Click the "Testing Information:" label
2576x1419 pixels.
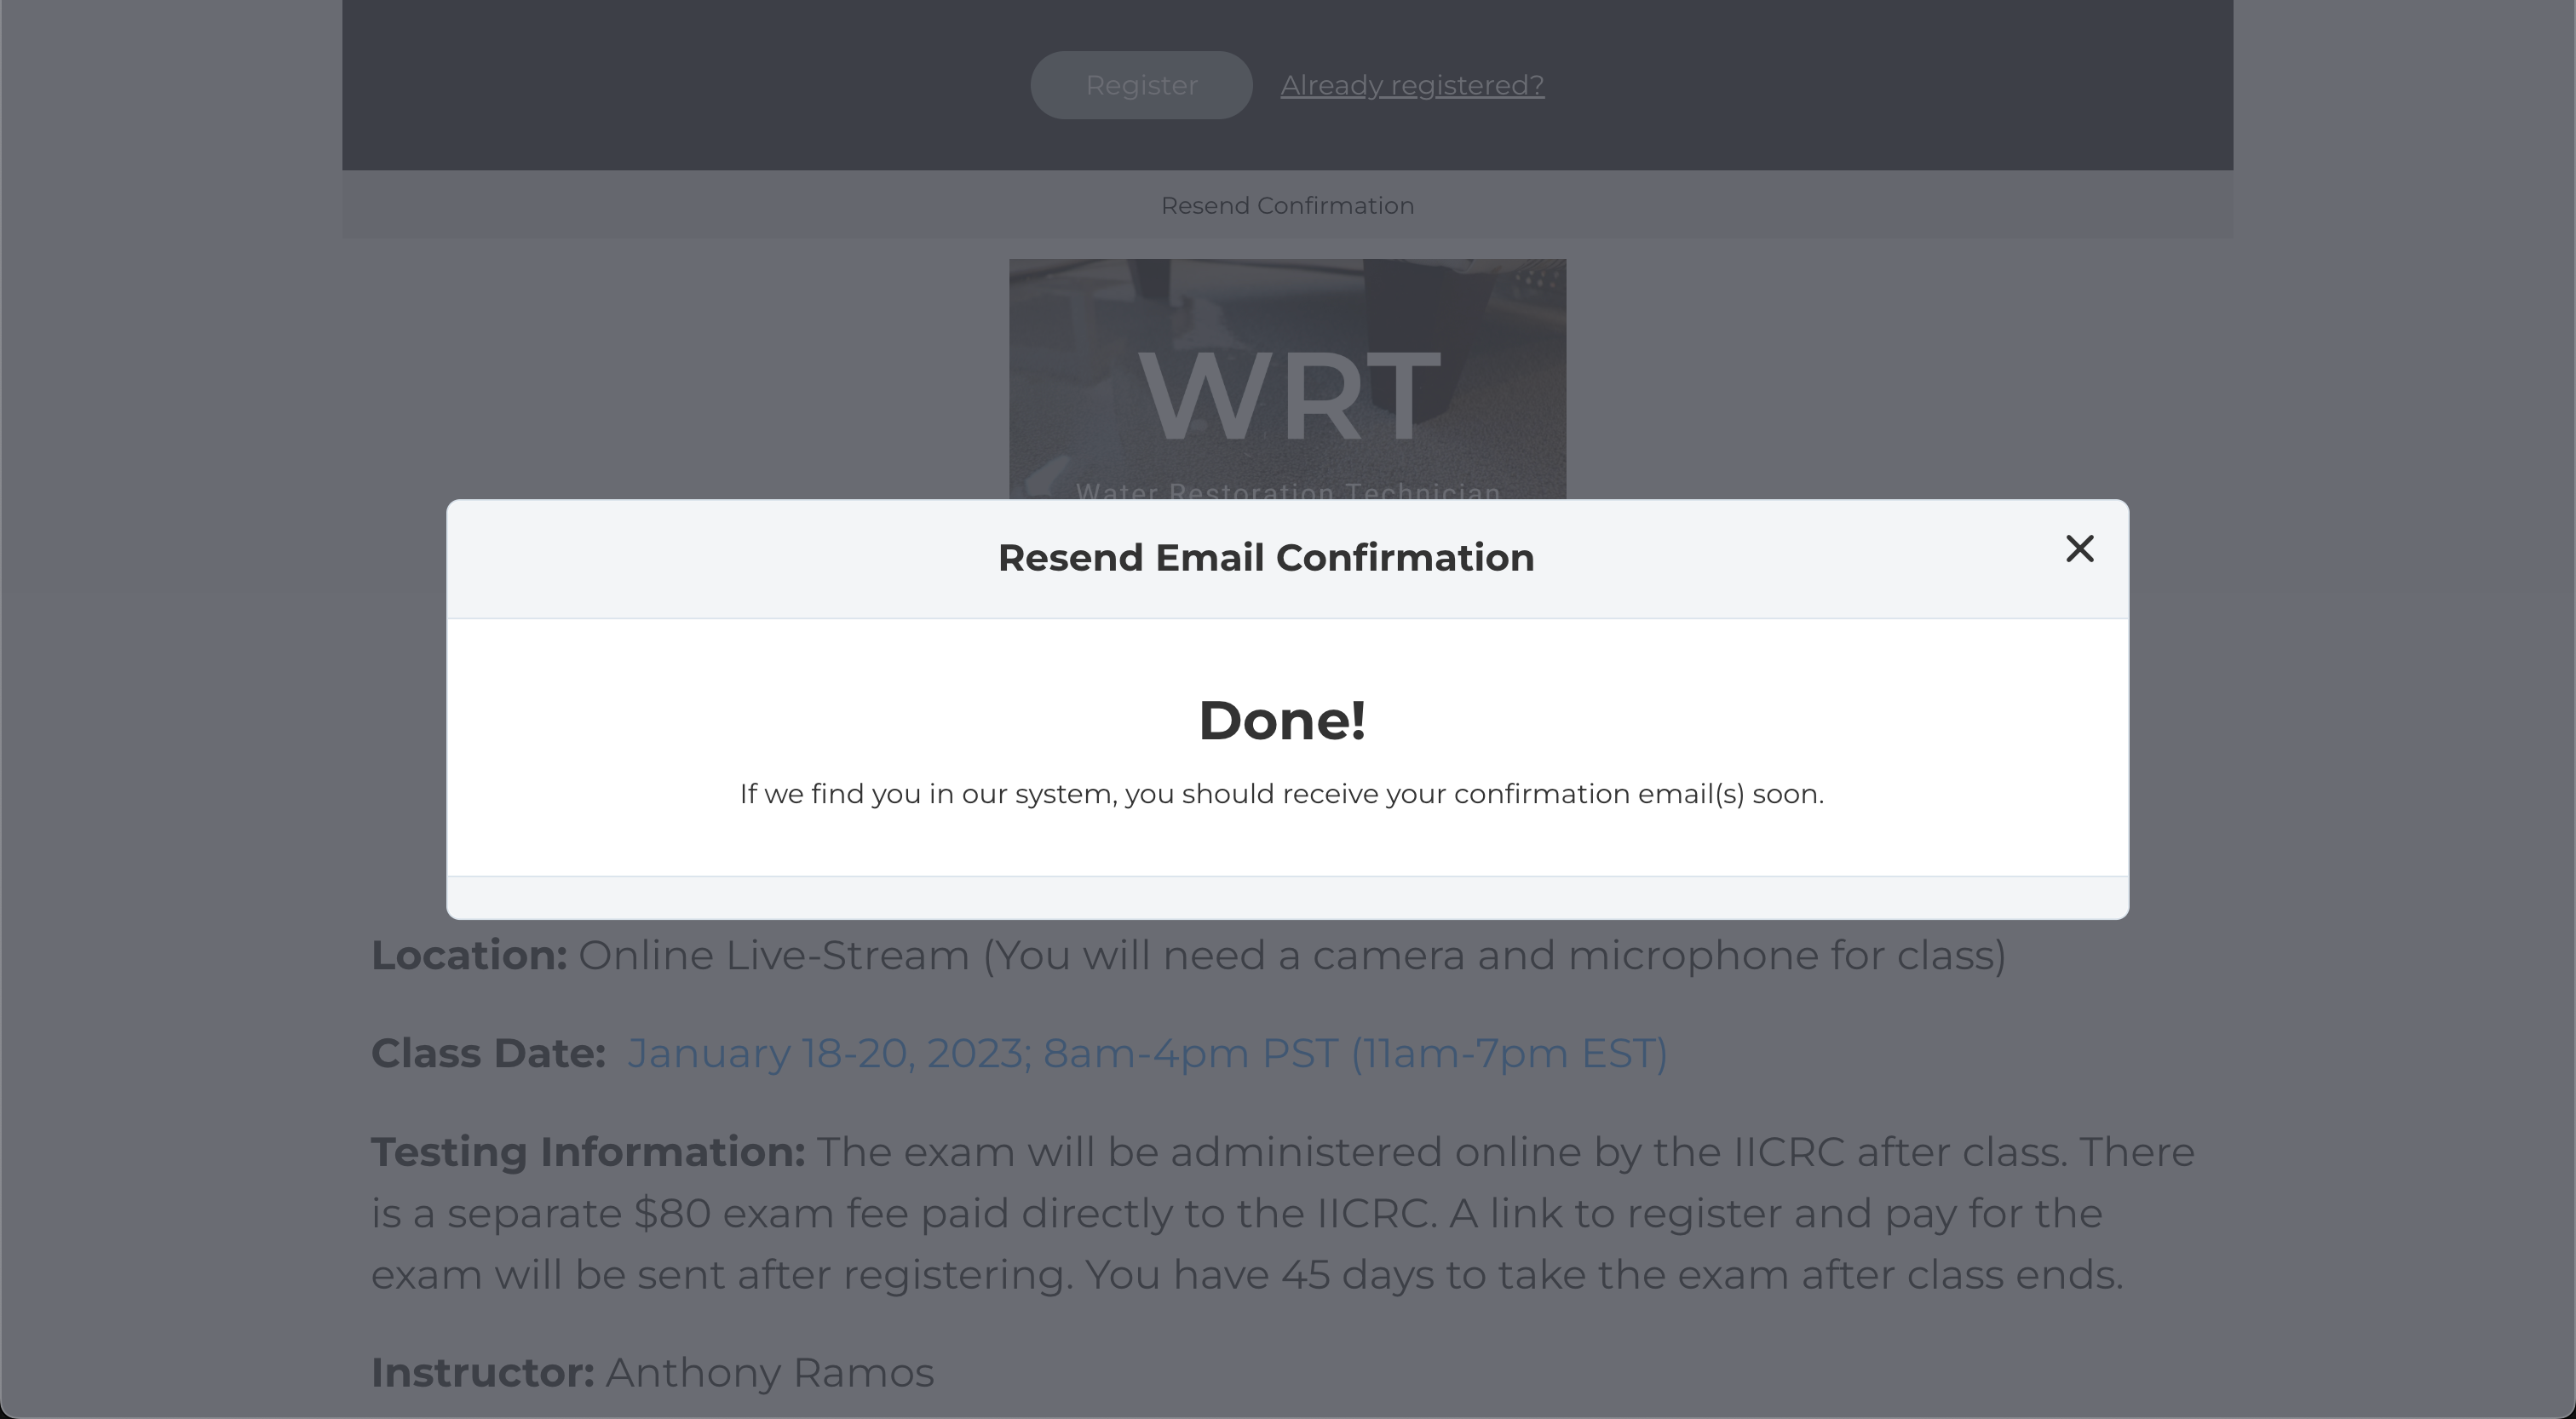click(x=588, y=1152)
